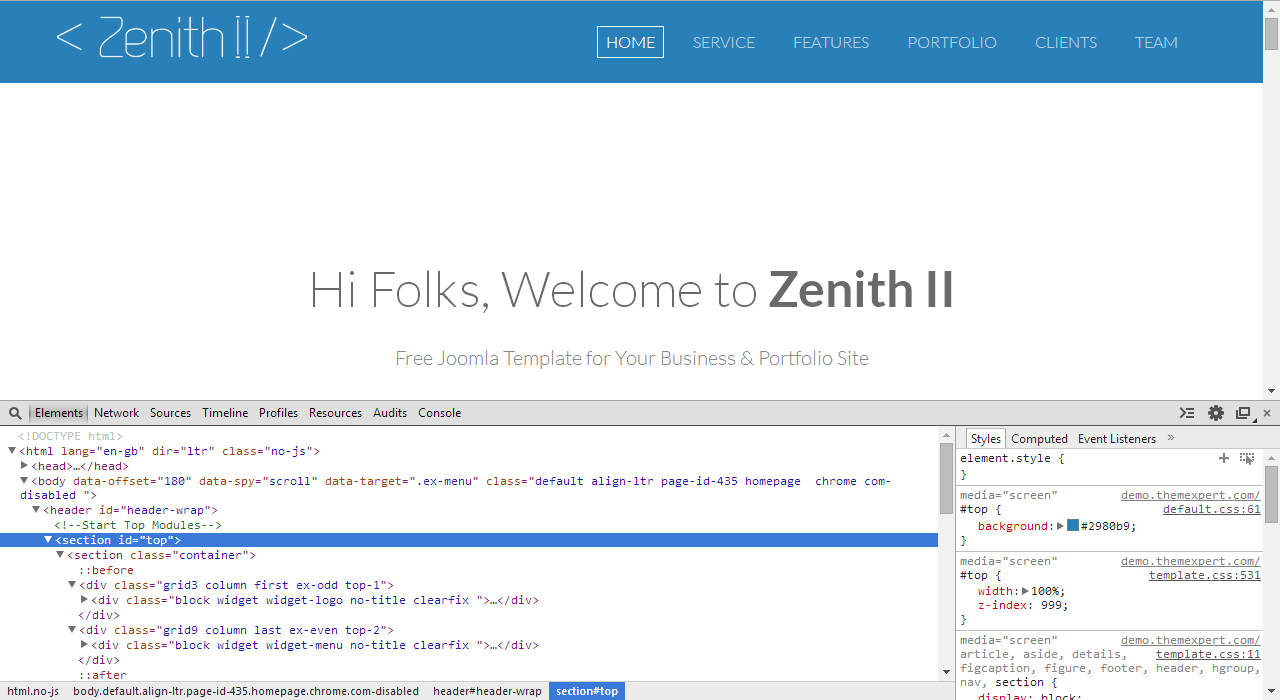Viewport: 1280px width, 700px height.
Task: Switch to the Network panel tab
Action: point(117,413)
